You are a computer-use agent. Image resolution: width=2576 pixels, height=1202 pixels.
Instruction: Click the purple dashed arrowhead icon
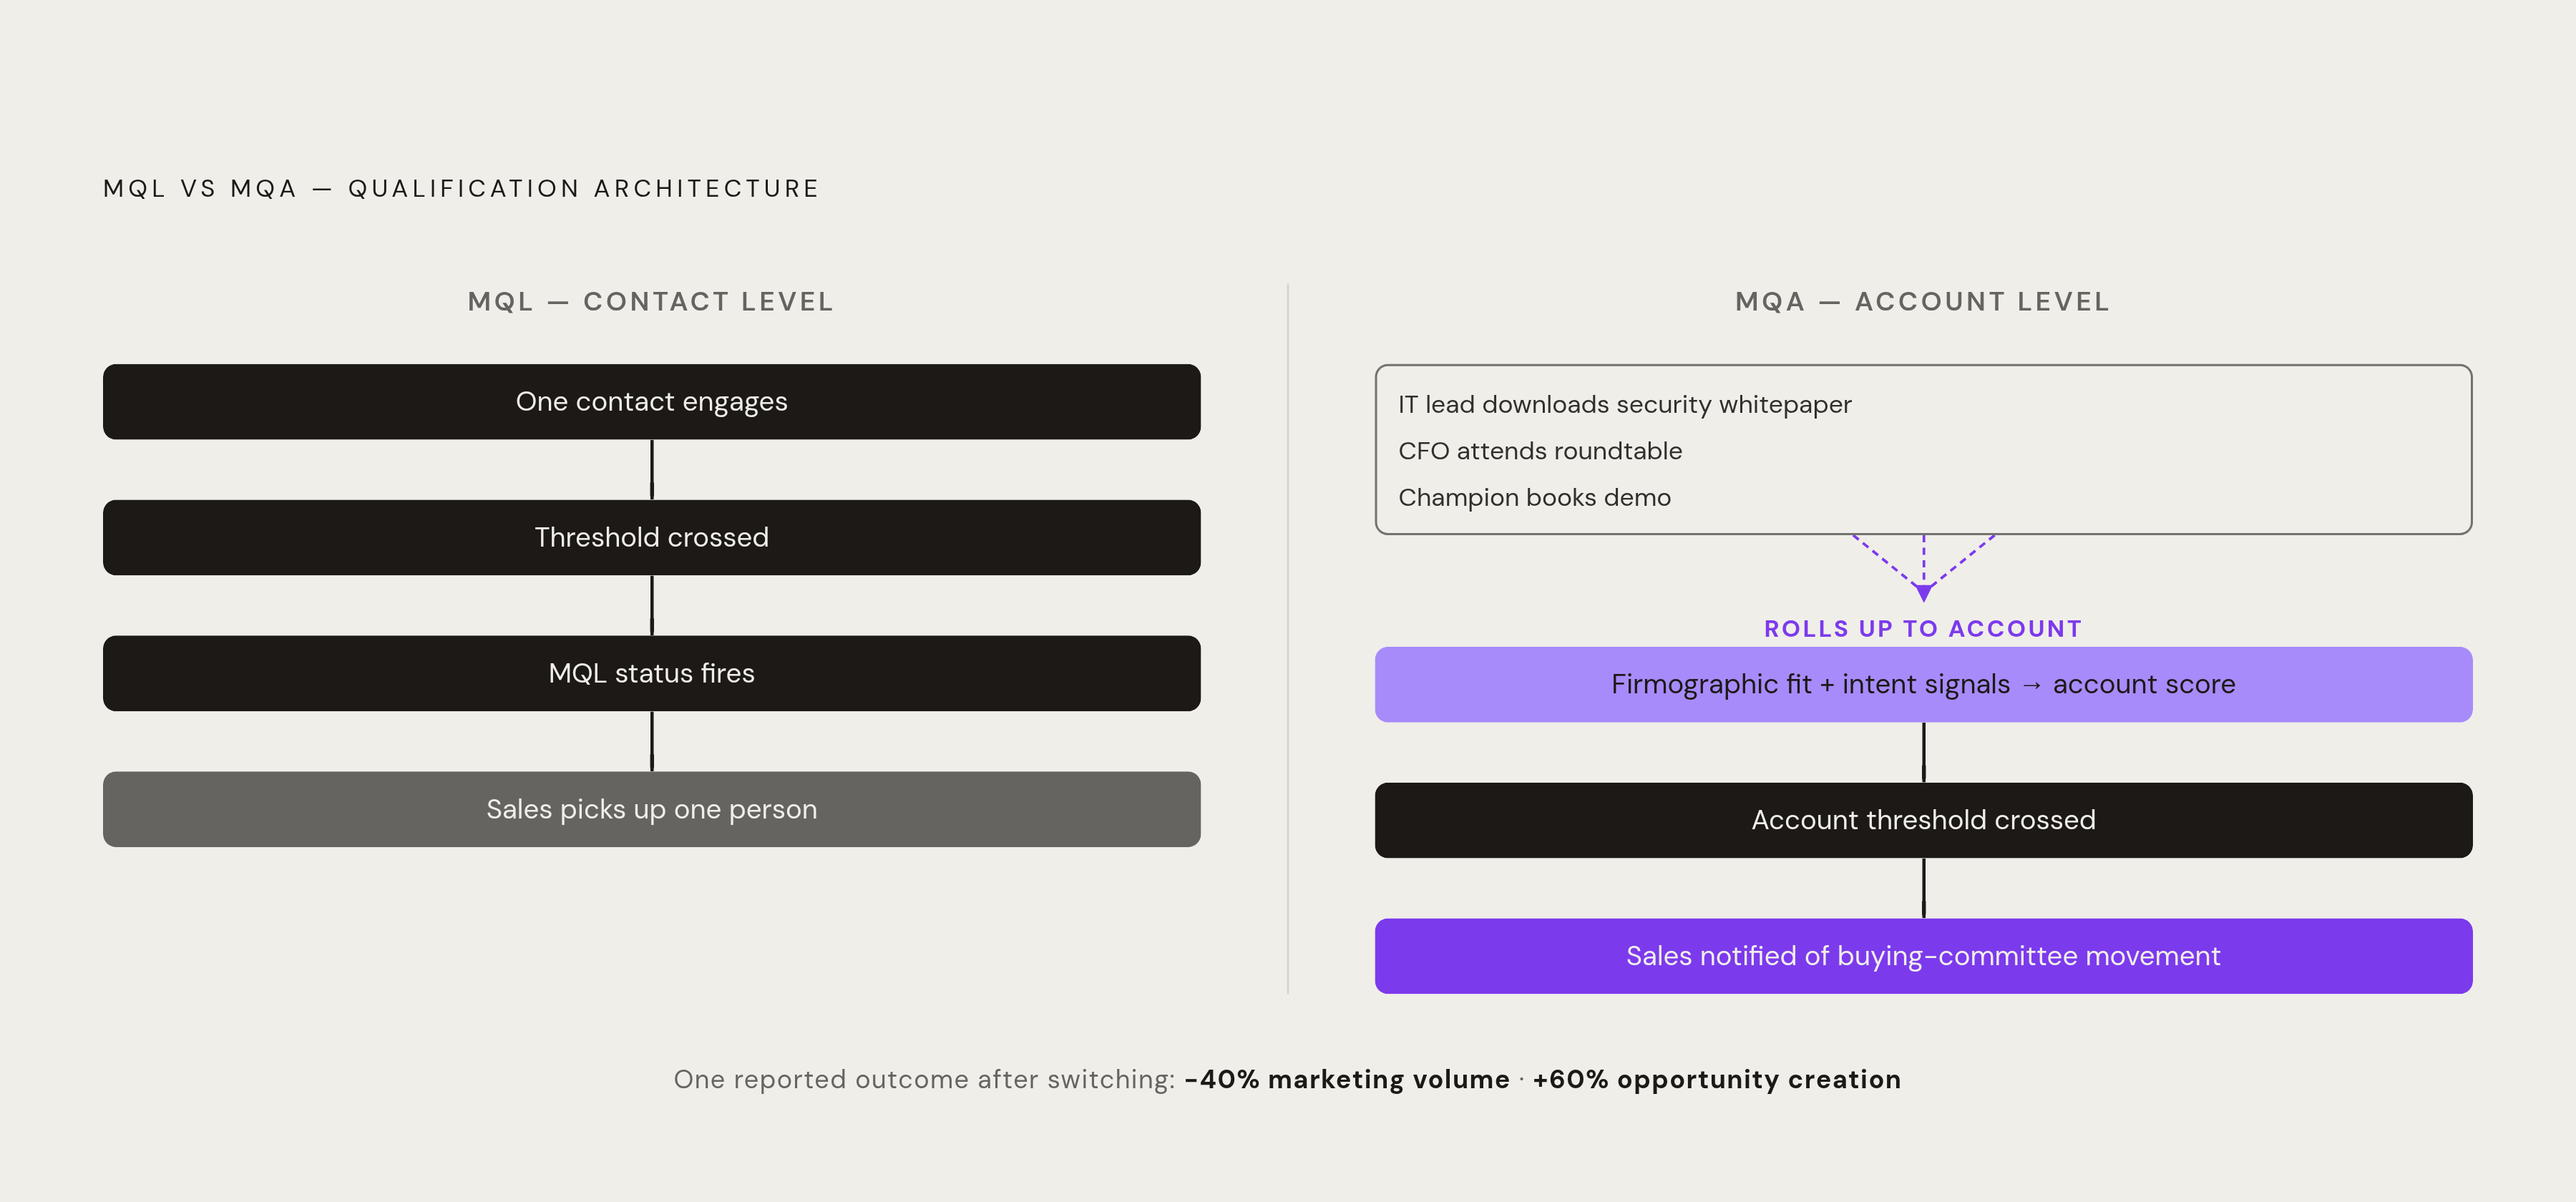[x=1923, y=593]
